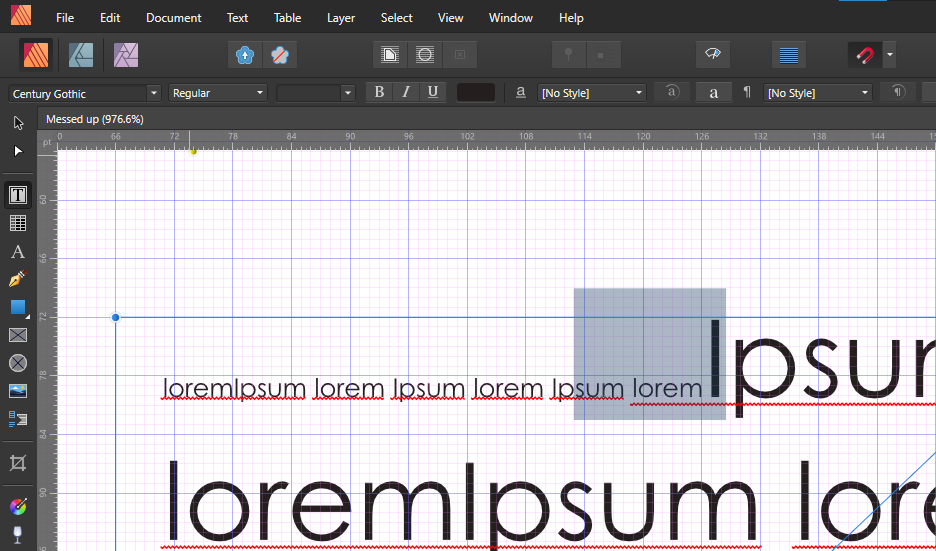Screen dimensions: 936x551
Task: Open the Help menu
Action: (571, 18)
